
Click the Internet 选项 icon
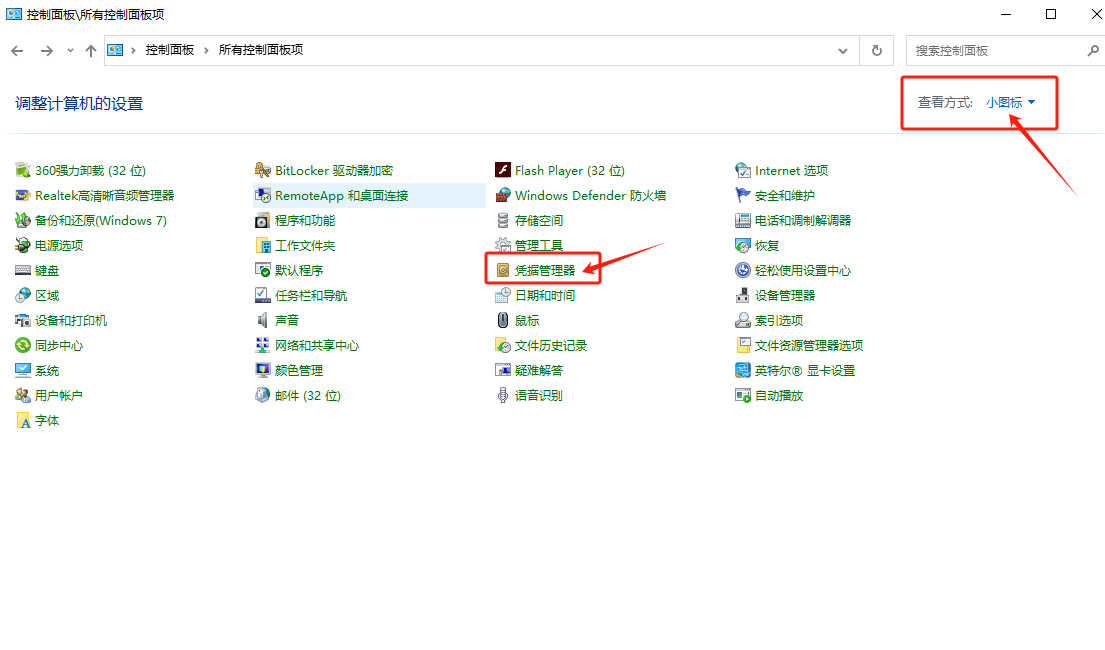743,171
